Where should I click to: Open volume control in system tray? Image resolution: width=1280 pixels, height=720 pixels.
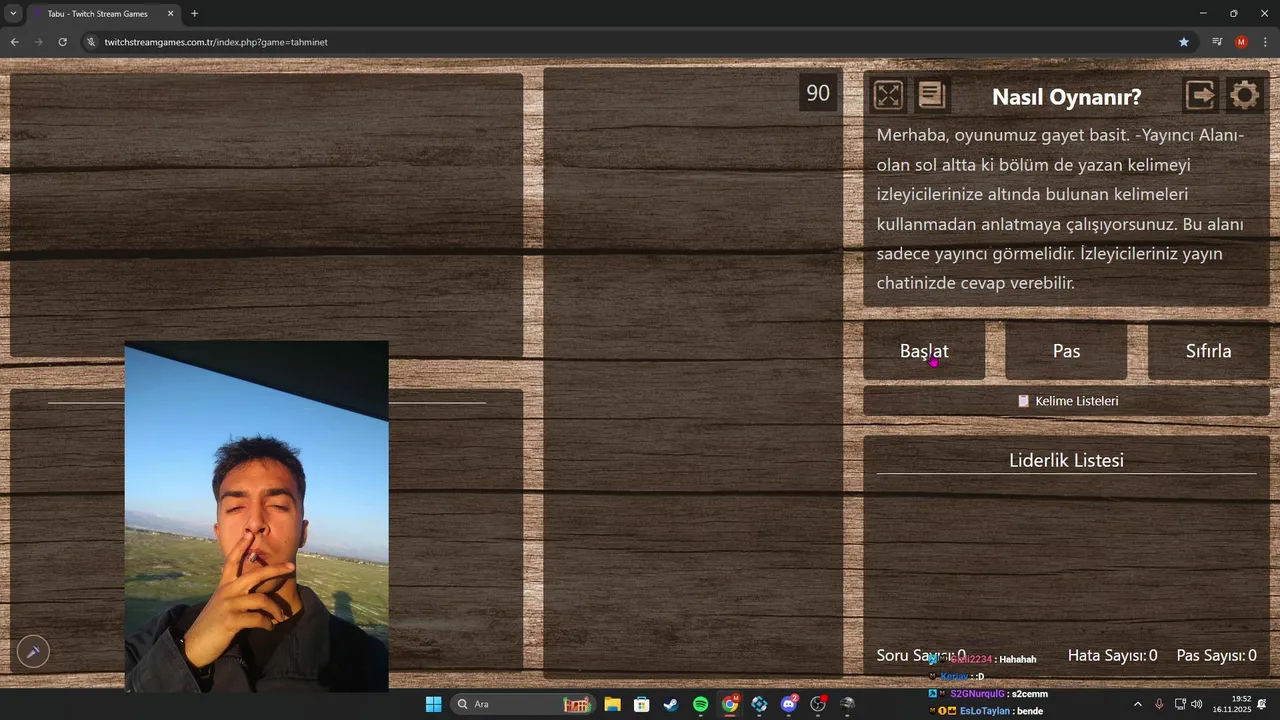1197,704
